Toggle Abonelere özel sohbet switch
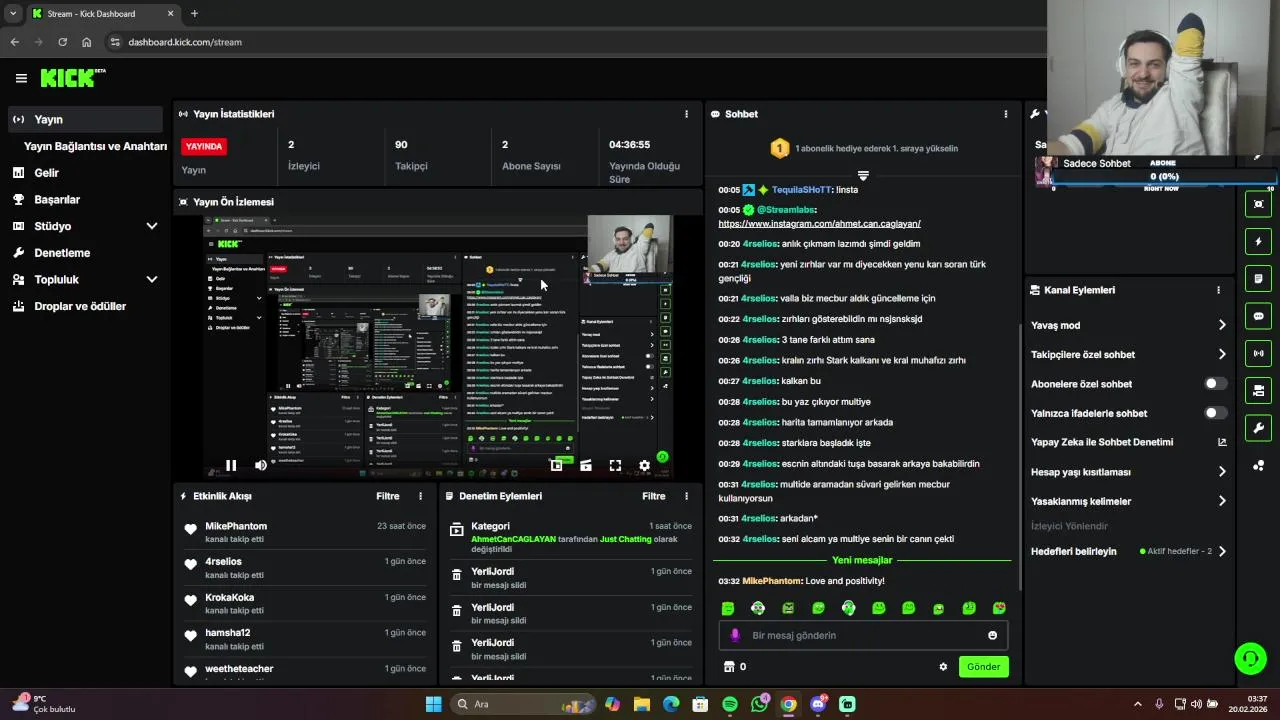This screenshot has width=1280, height=720. 1215,384
